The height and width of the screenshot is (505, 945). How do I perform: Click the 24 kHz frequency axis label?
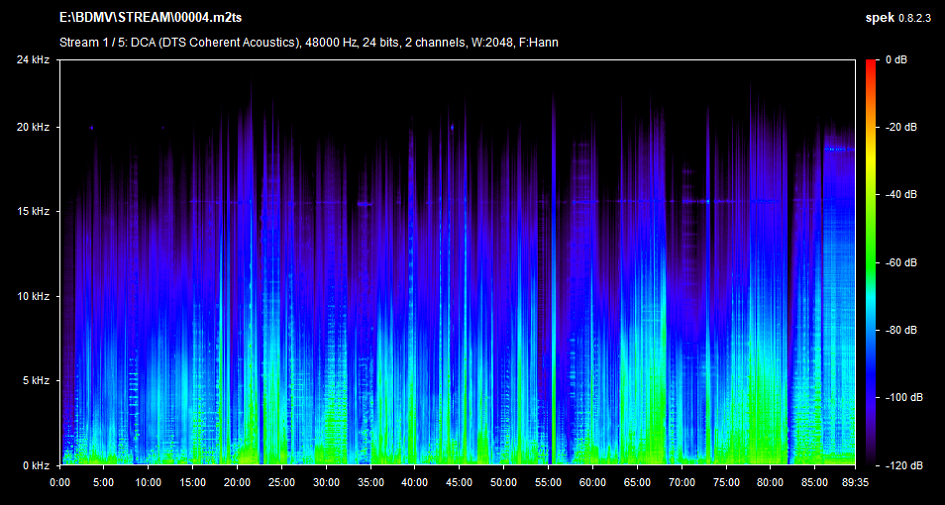click(x=33, y=60)
